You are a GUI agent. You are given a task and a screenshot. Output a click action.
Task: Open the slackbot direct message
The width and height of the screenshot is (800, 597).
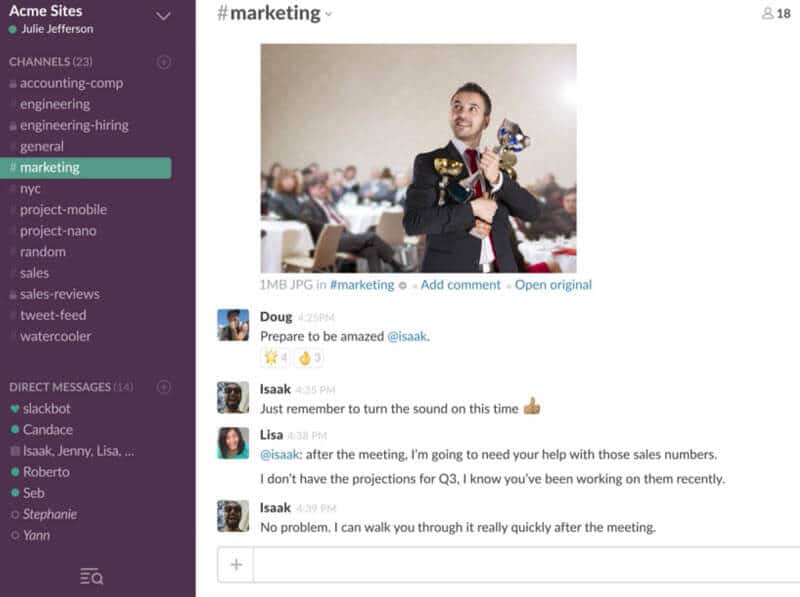coord(46,409)
